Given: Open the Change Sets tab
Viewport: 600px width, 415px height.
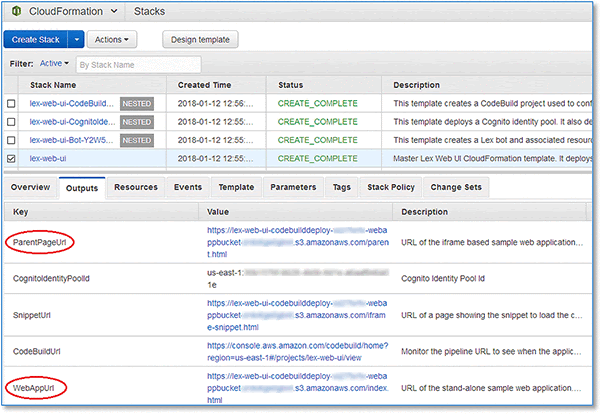Looking at the screenshot, I should (456, 187).
